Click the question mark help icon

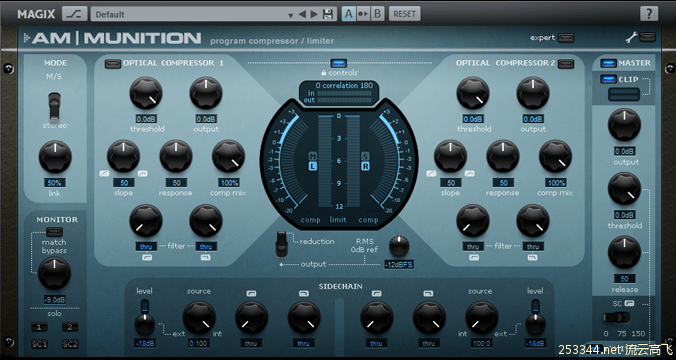pos(649,14)
